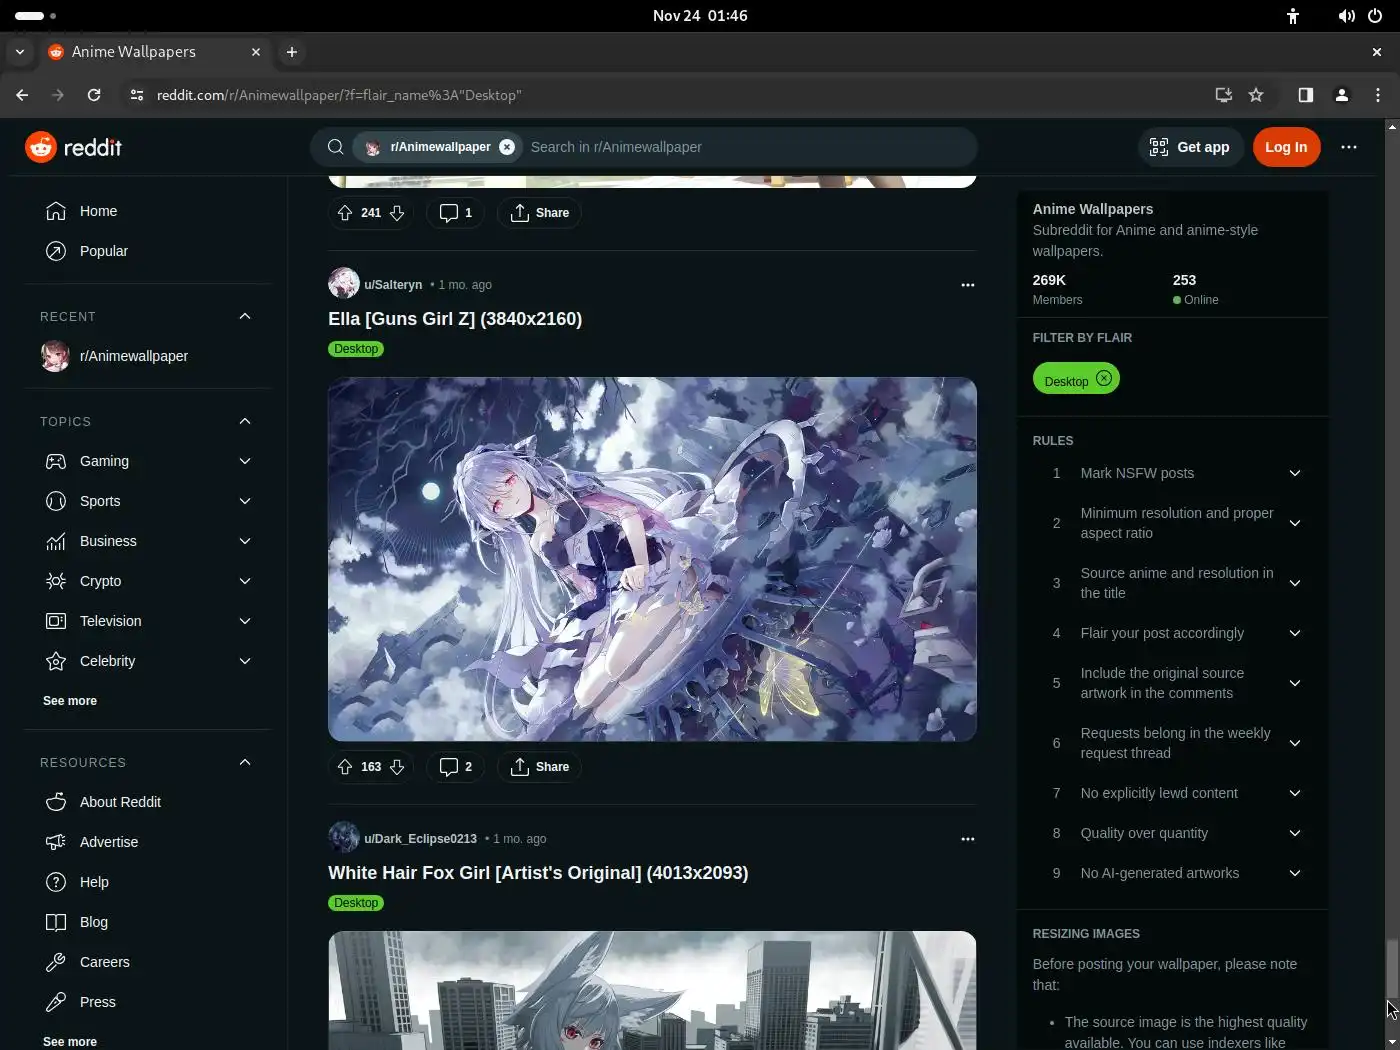Screen dimensions: 1400x1050
Task: Open the system volume control
Action: (1347, 16)
